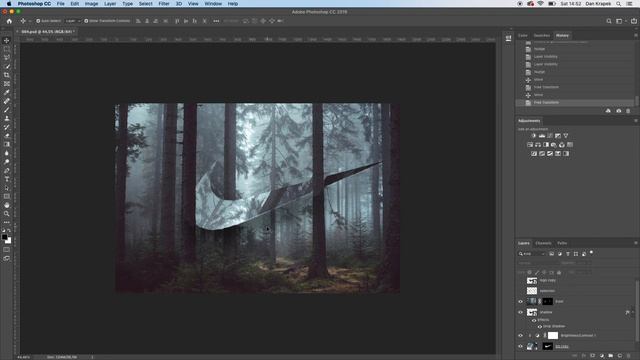The image size is (640, 360).
Task: Open Auto-Select Layer dropdown in options bar
Action: tap(72, 21)
